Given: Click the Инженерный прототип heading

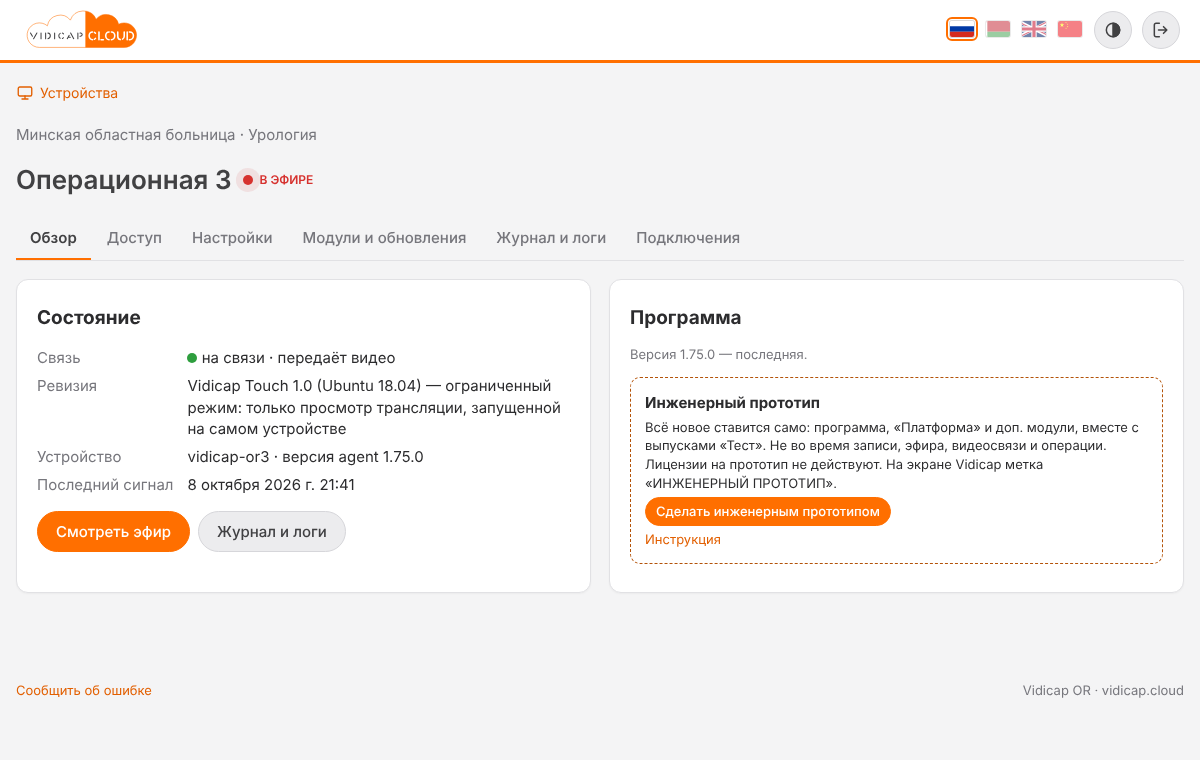Looking at the screenshot, I should (x=733, y=403).
